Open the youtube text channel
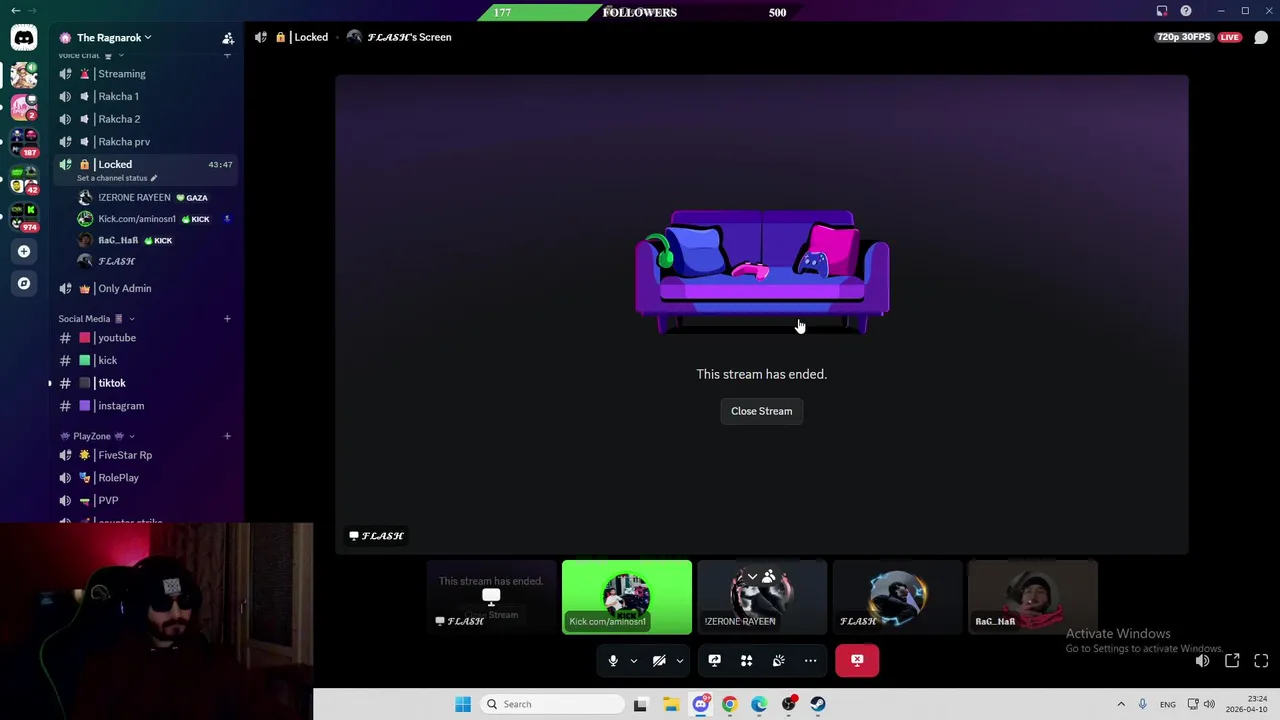Viewport: 1280px width, 720px height. point(145,338)
